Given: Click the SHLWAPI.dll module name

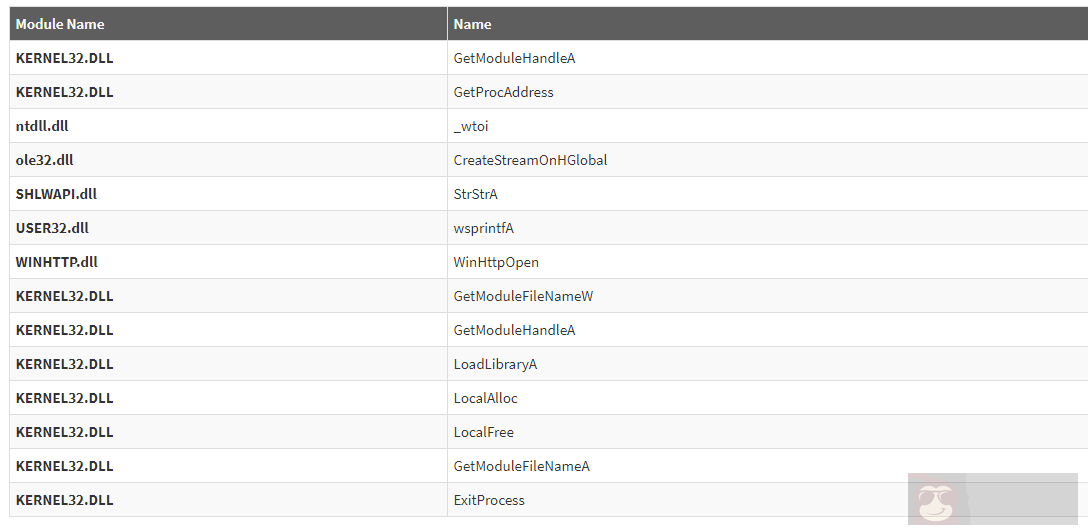Looking at the screenshot, I should (56, 194).
